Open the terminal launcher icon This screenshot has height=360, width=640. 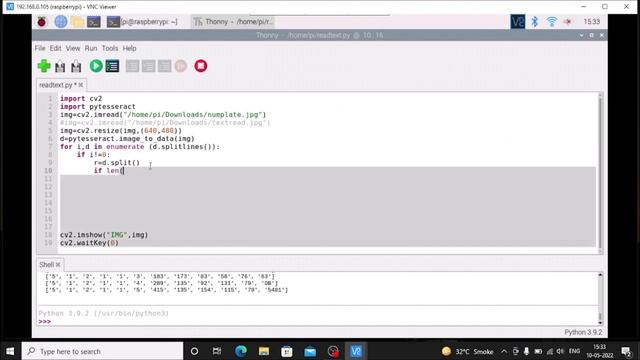pos(93,22)
